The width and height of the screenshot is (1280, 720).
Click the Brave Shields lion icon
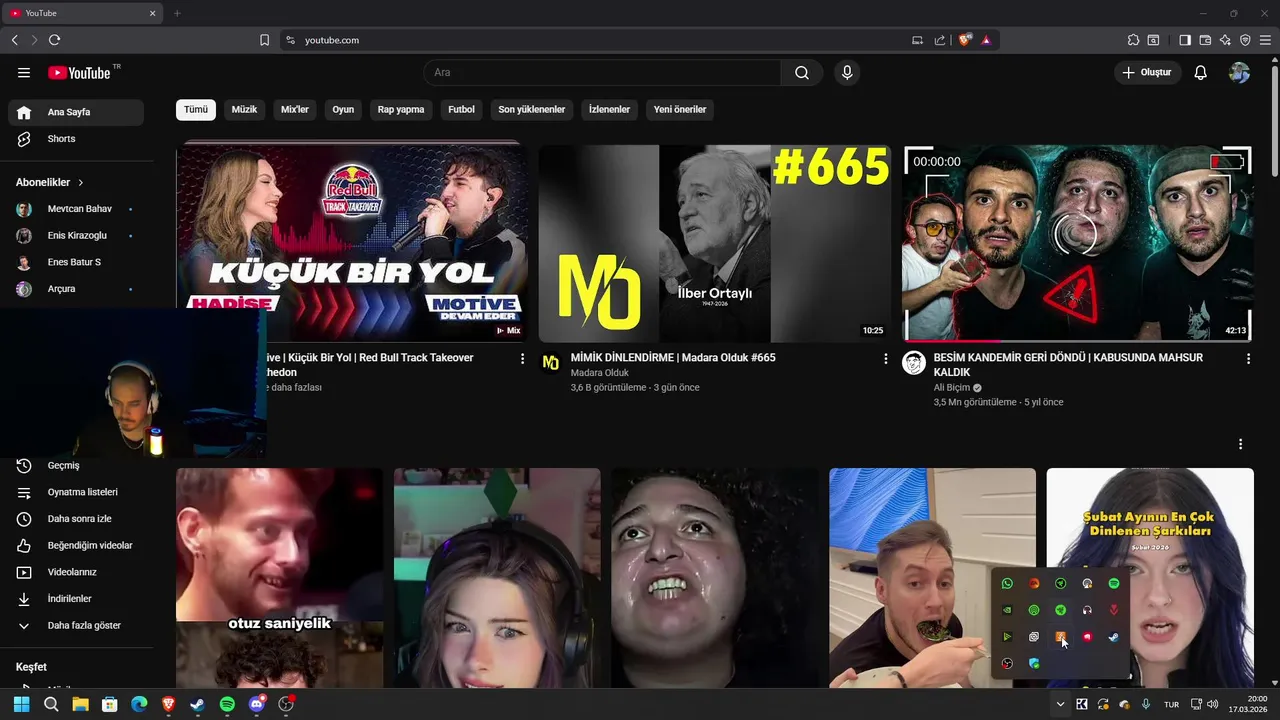click(x=965, y=40)
